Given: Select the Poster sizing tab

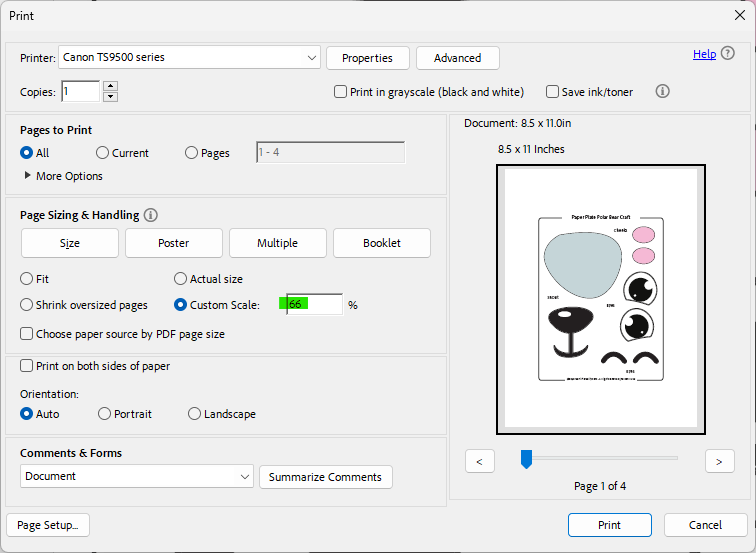Looking at the screenshot, I should pos(173,243).
